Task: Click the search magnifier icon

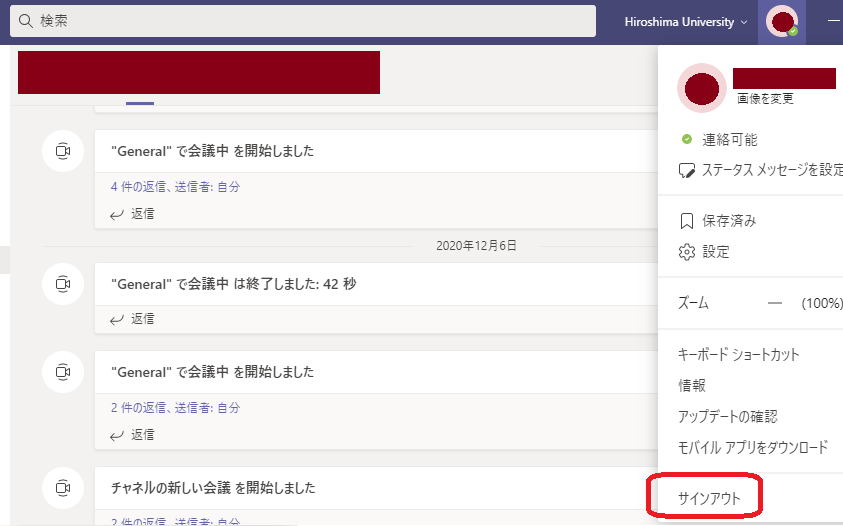Action: point(25,21)
